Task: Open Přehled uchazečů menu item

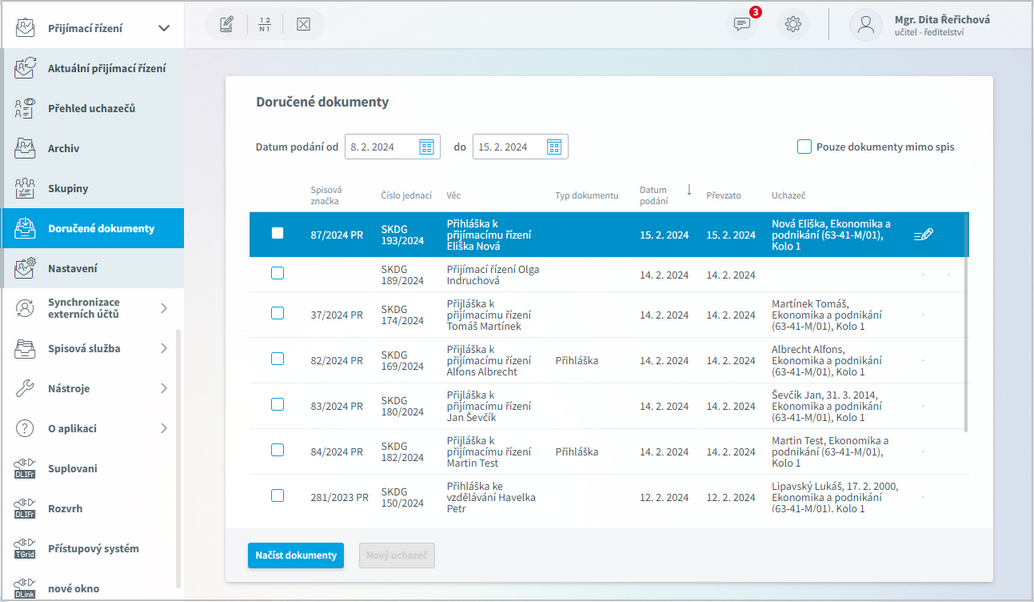Action: pos(92,108)
